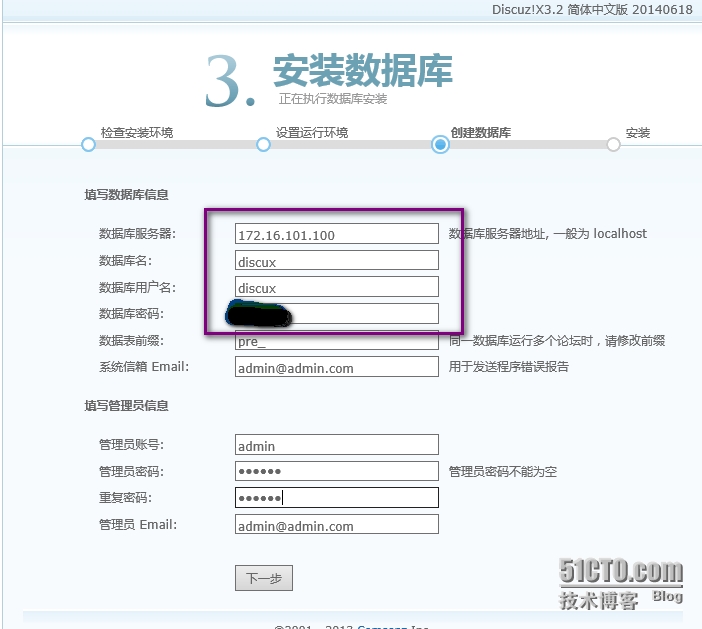
Task: Click the database username field
Action: [337, 287]
